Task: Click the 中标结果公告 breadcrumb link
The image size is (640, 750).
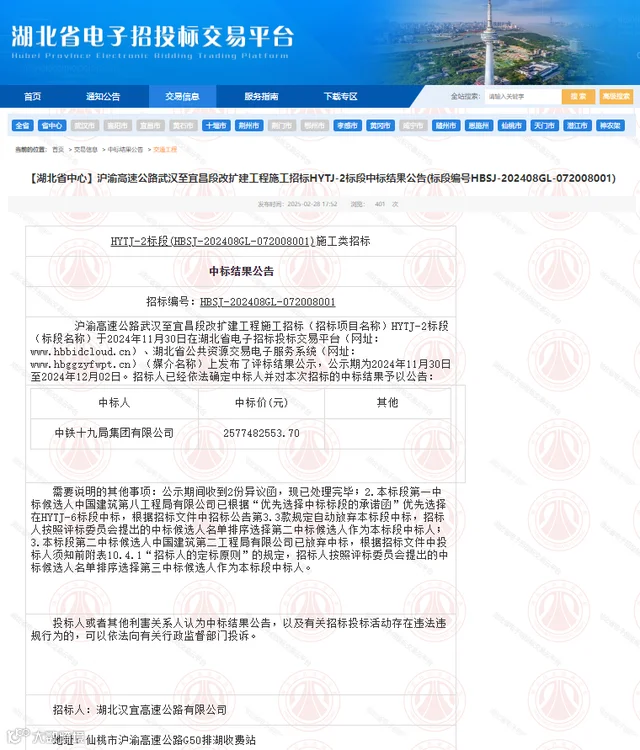Action: pos(125,150)
